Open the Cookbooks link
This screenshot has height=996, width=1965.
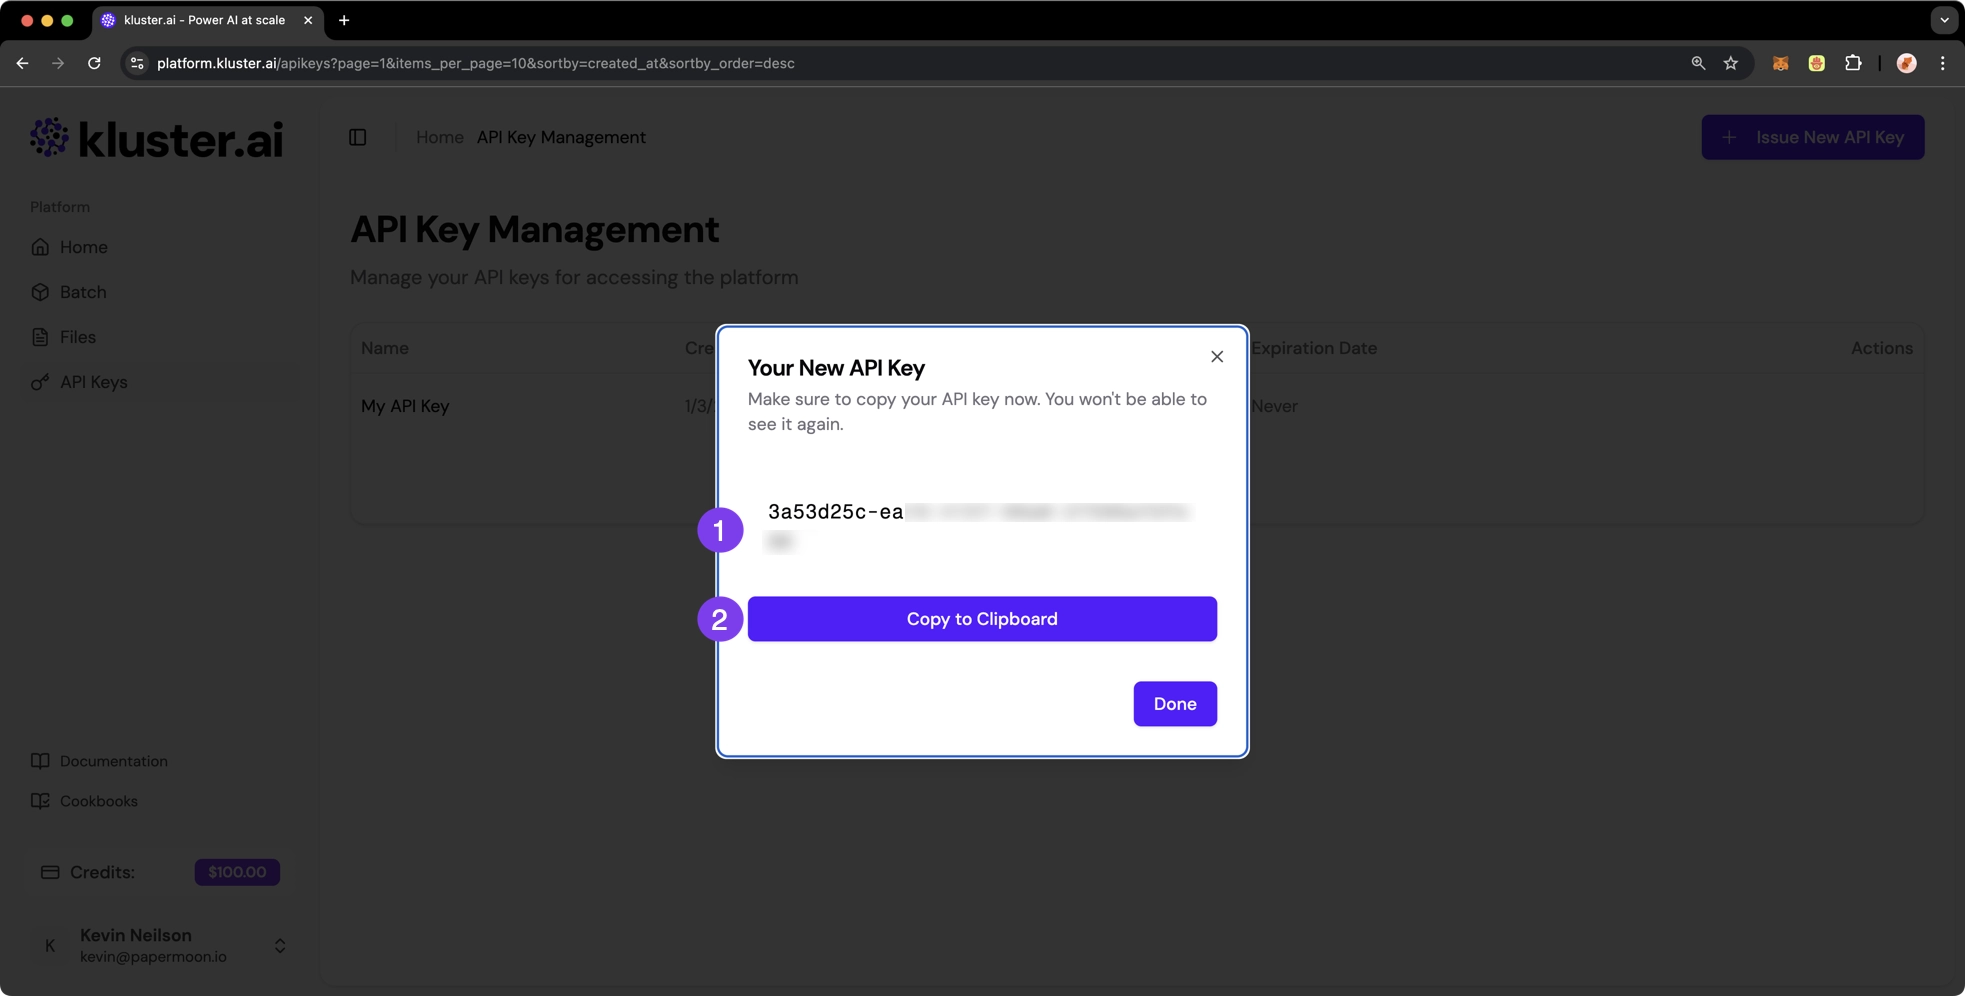[99, 801]
